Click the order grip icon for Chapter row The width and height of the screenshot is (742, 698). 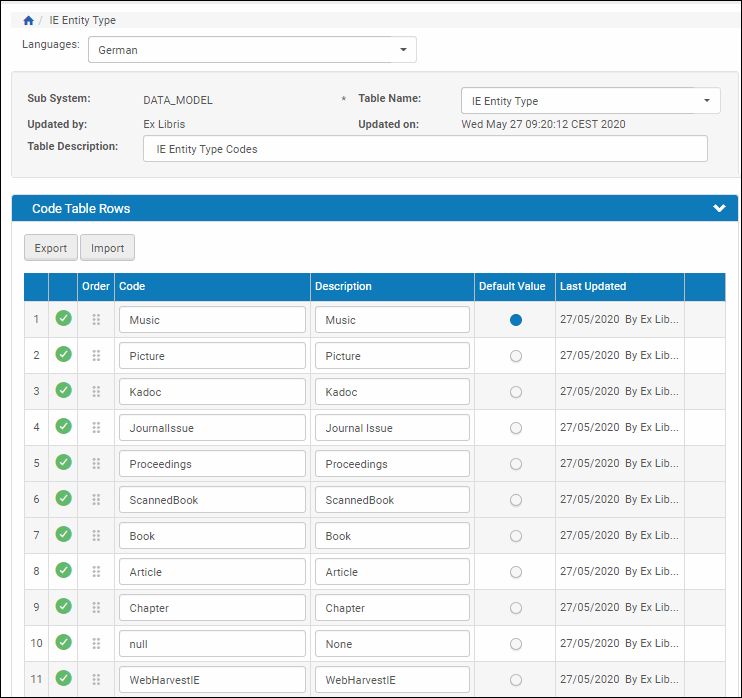[96, 608]
